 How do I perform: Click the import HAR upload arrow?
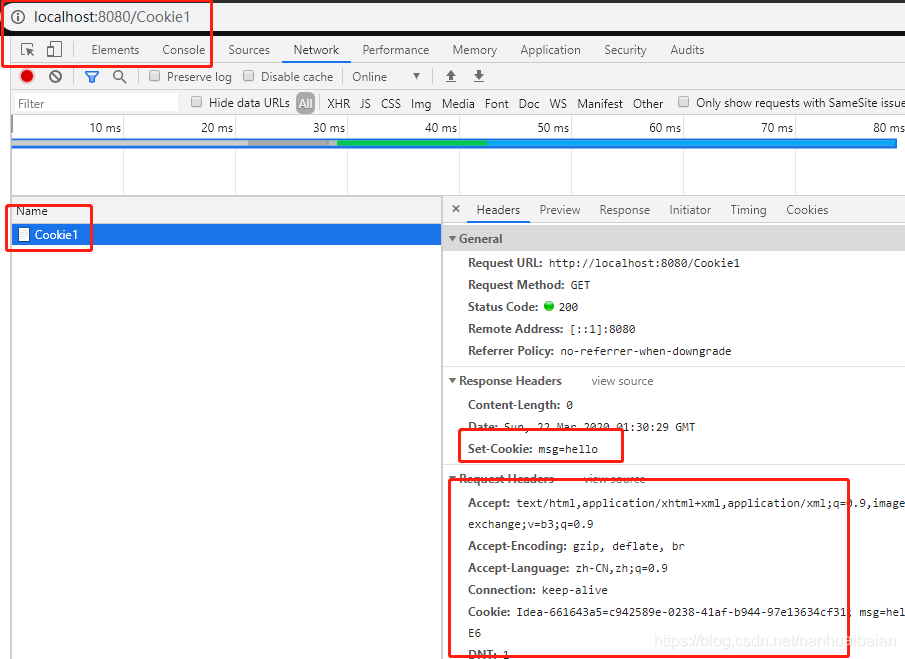(451, 76)
